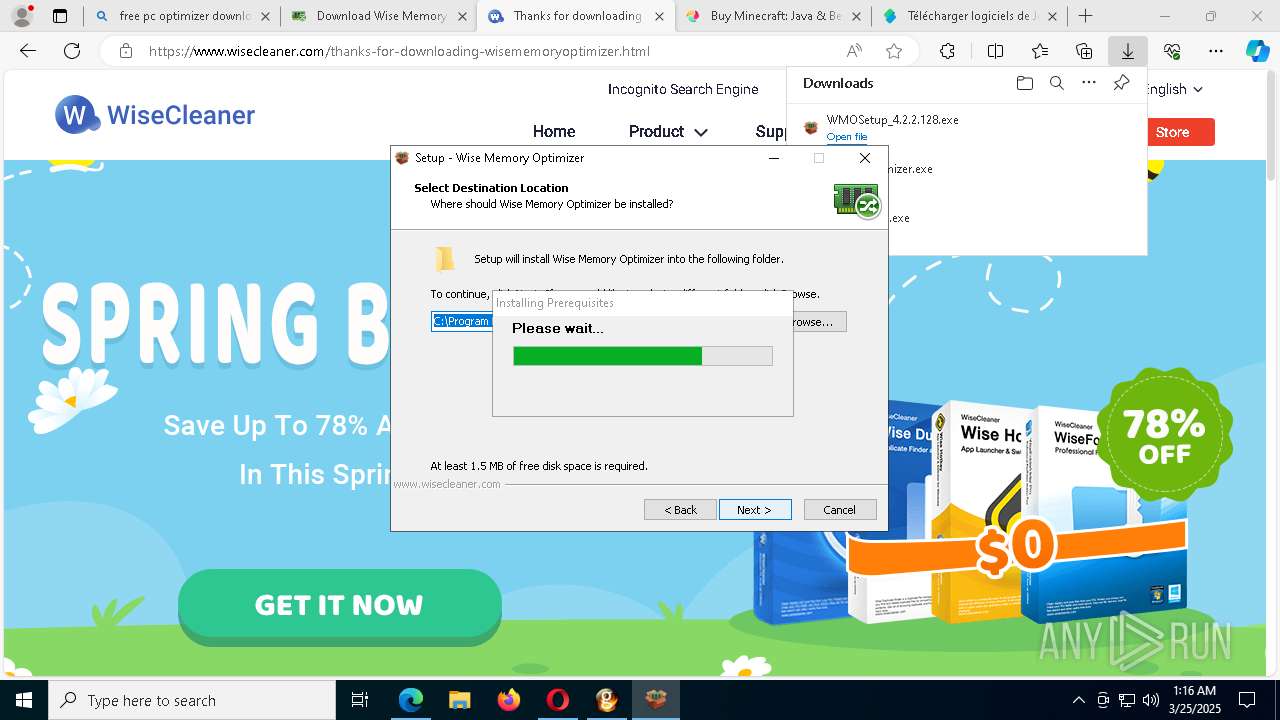Open Edge Settings and more menu
The width and height of the screenshot is (1280, 720).
(1216, 52)
